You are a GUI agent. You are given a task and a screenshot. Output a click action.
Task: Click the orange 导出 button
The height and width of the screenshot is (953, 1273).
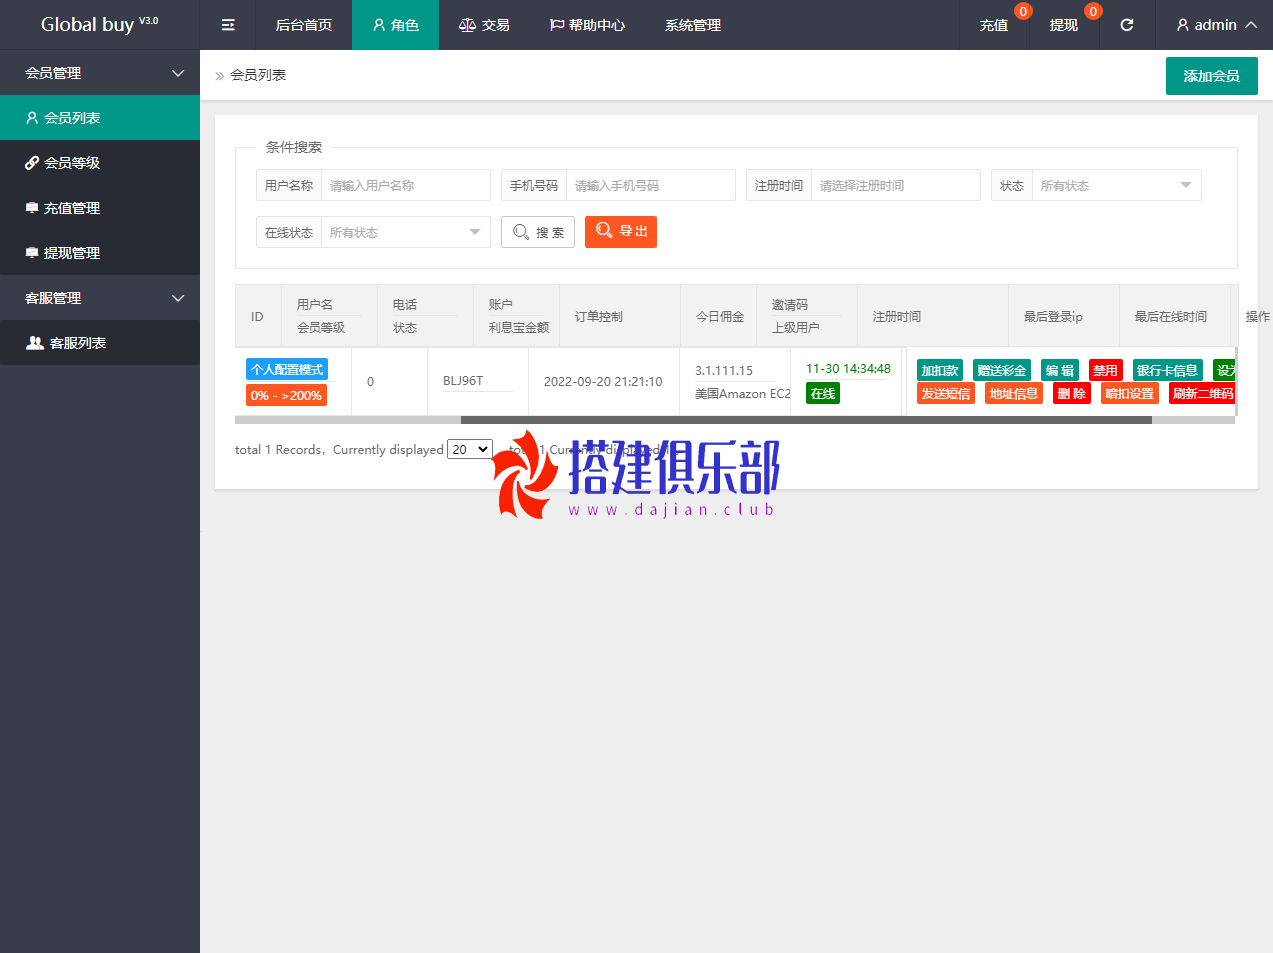621,232
